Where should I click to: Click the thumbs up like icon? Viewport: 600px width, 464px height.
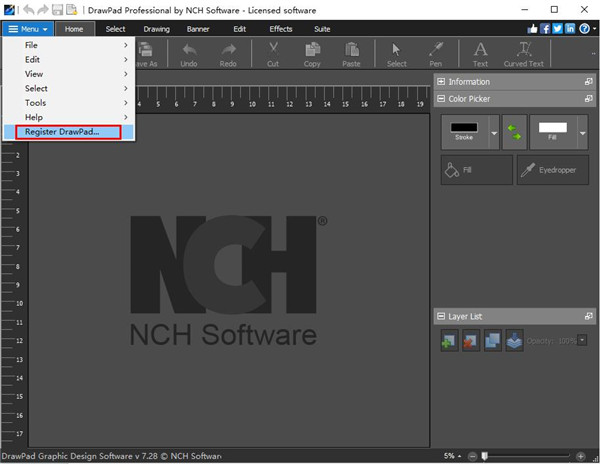[532, 29]
